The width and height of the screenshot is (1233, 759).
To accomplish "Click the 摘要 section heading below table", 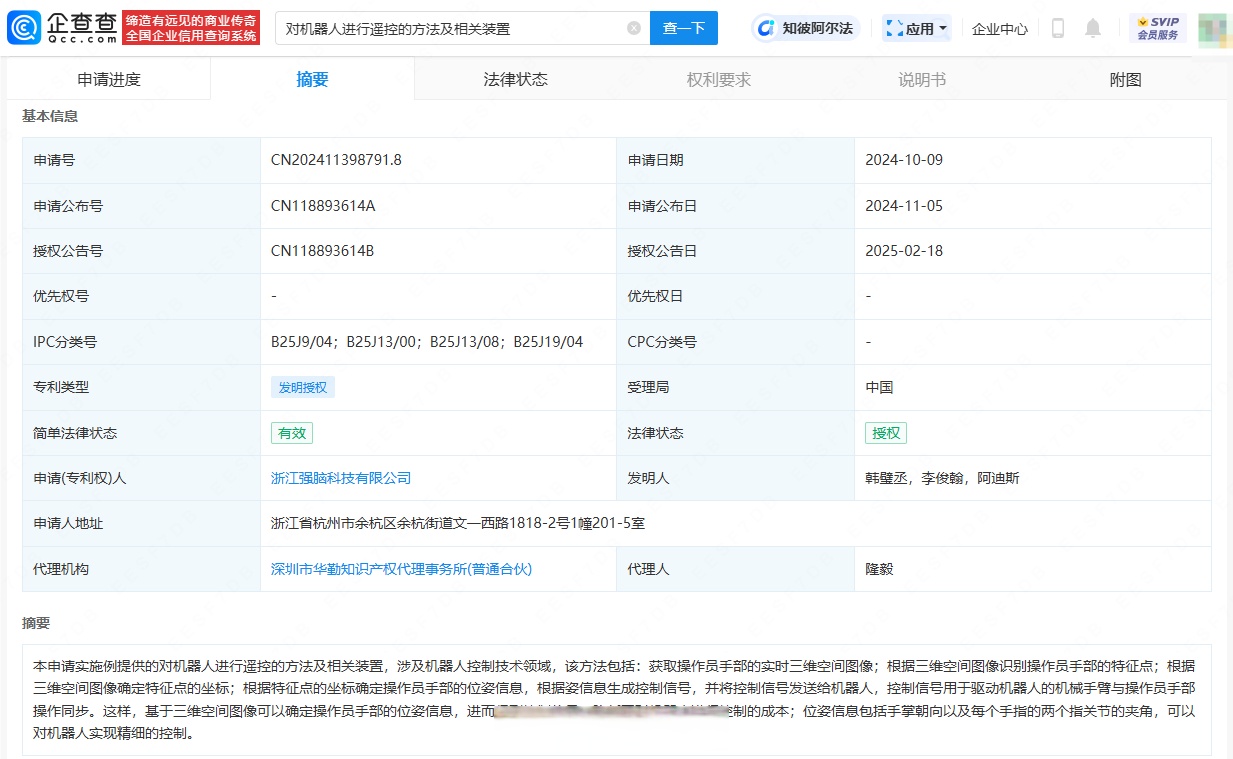I will (36, 623).
